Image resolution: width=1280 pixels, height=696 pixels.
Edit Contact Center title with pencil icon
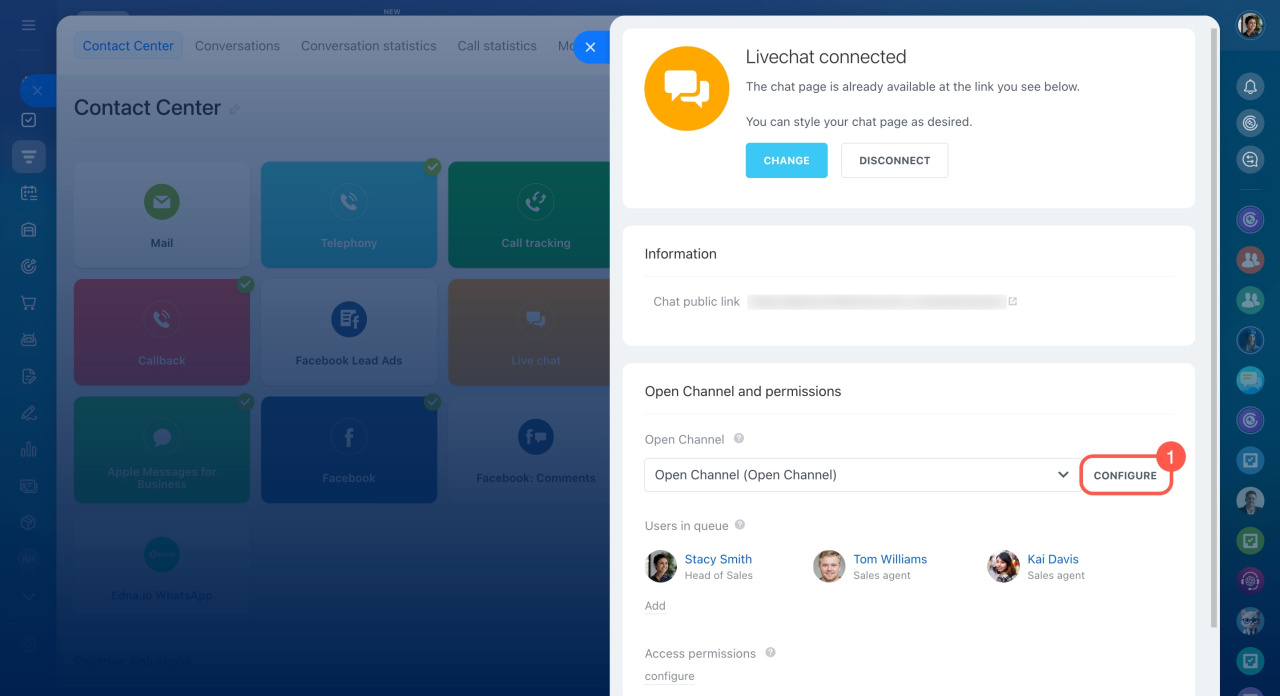coord(234,109)
